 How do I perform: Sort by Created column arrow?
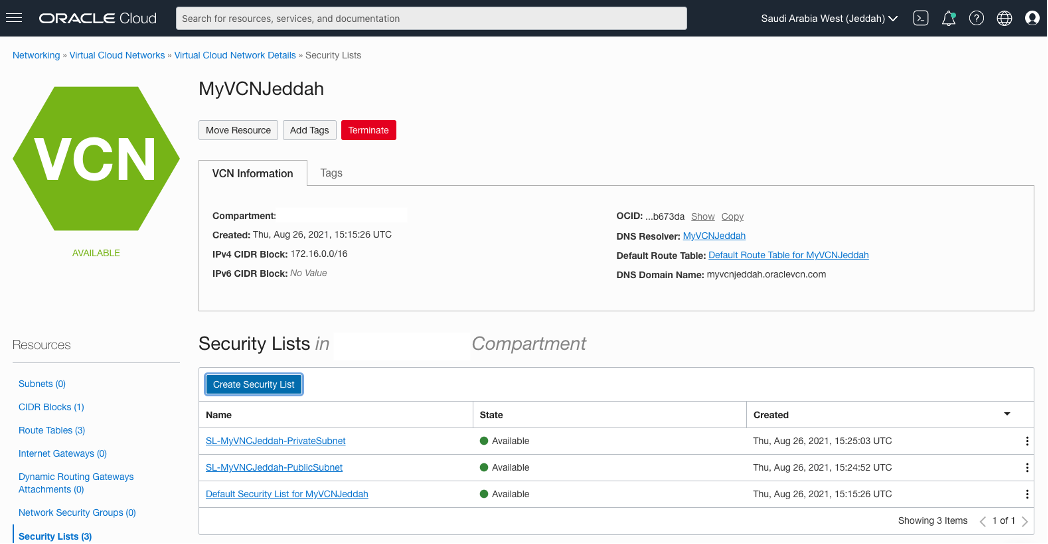tap(1007, 414)
